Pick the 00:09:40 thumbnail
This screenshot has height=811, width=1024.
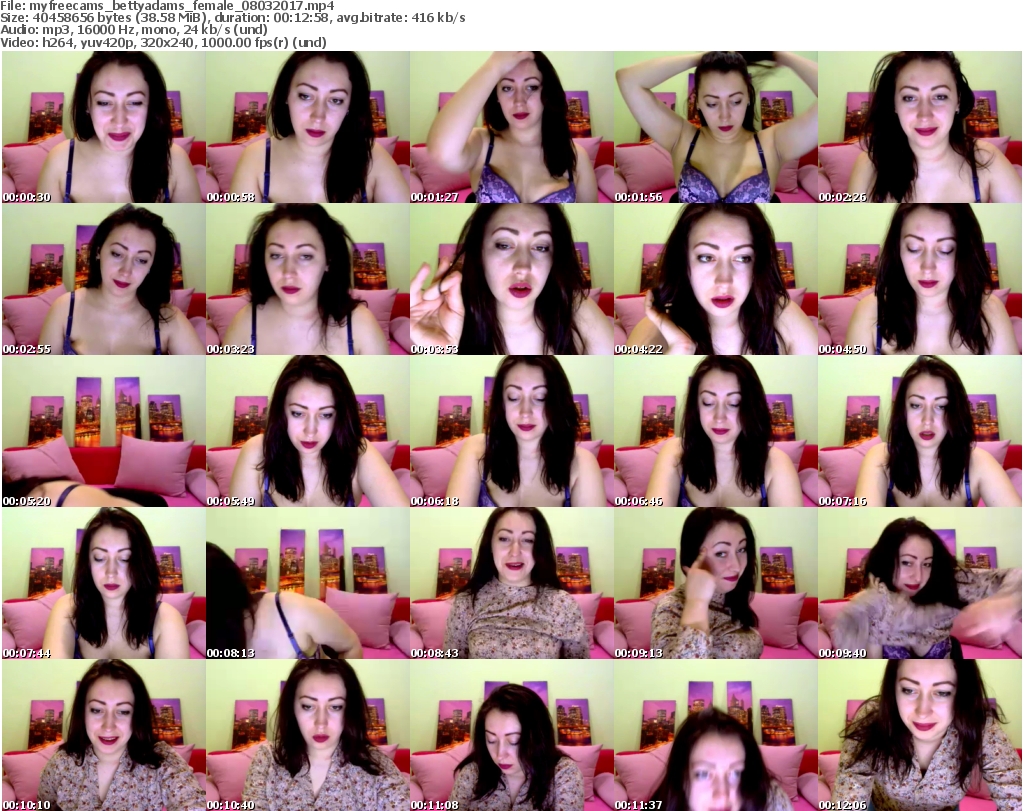(920, 583)
